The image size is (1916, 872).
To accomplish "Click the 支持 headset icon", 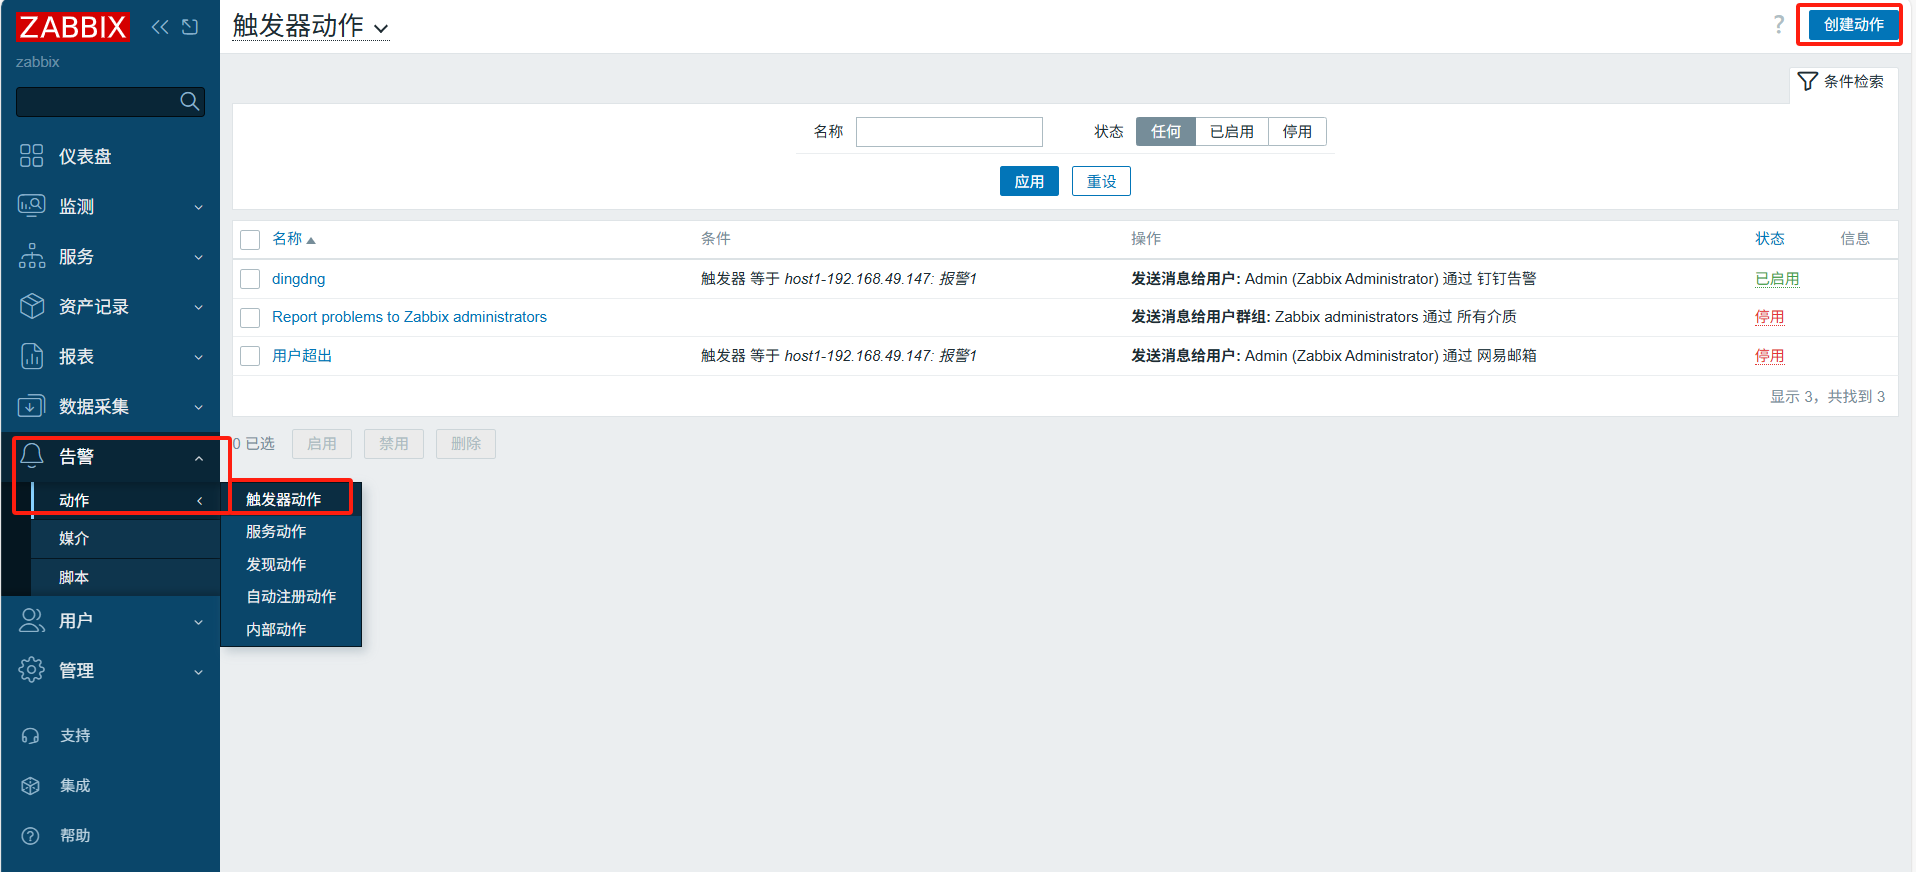I will 31,735.
